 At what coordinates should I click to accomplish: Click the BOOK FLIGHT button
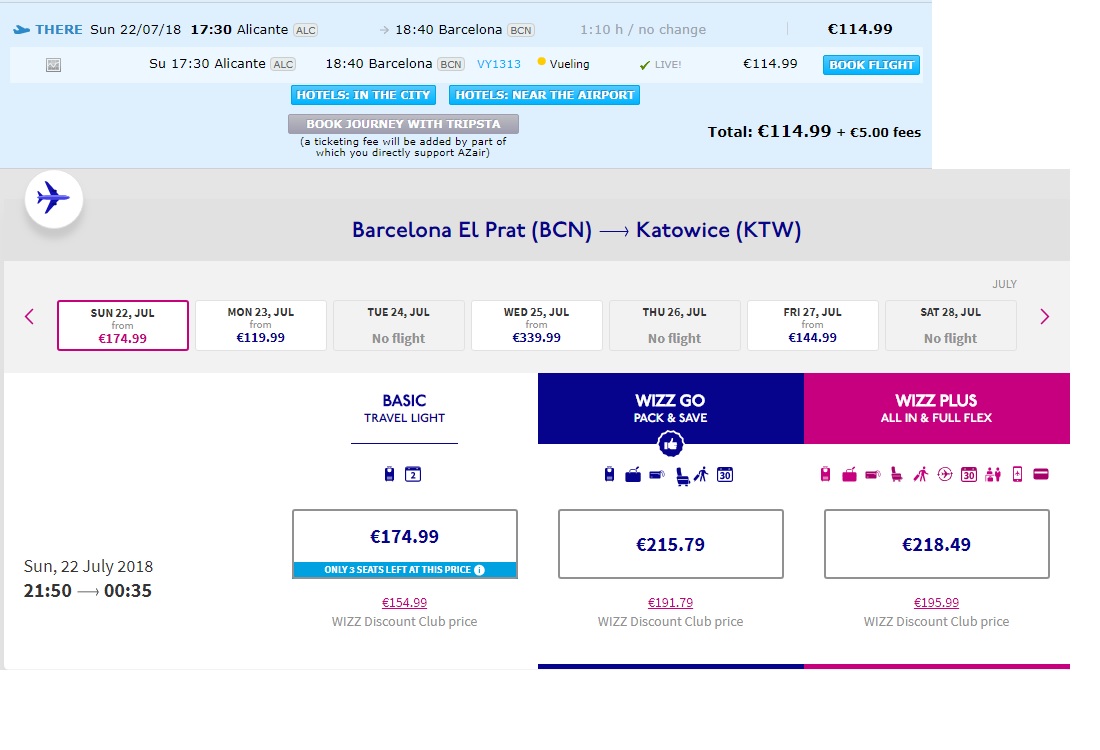(871, 65)
